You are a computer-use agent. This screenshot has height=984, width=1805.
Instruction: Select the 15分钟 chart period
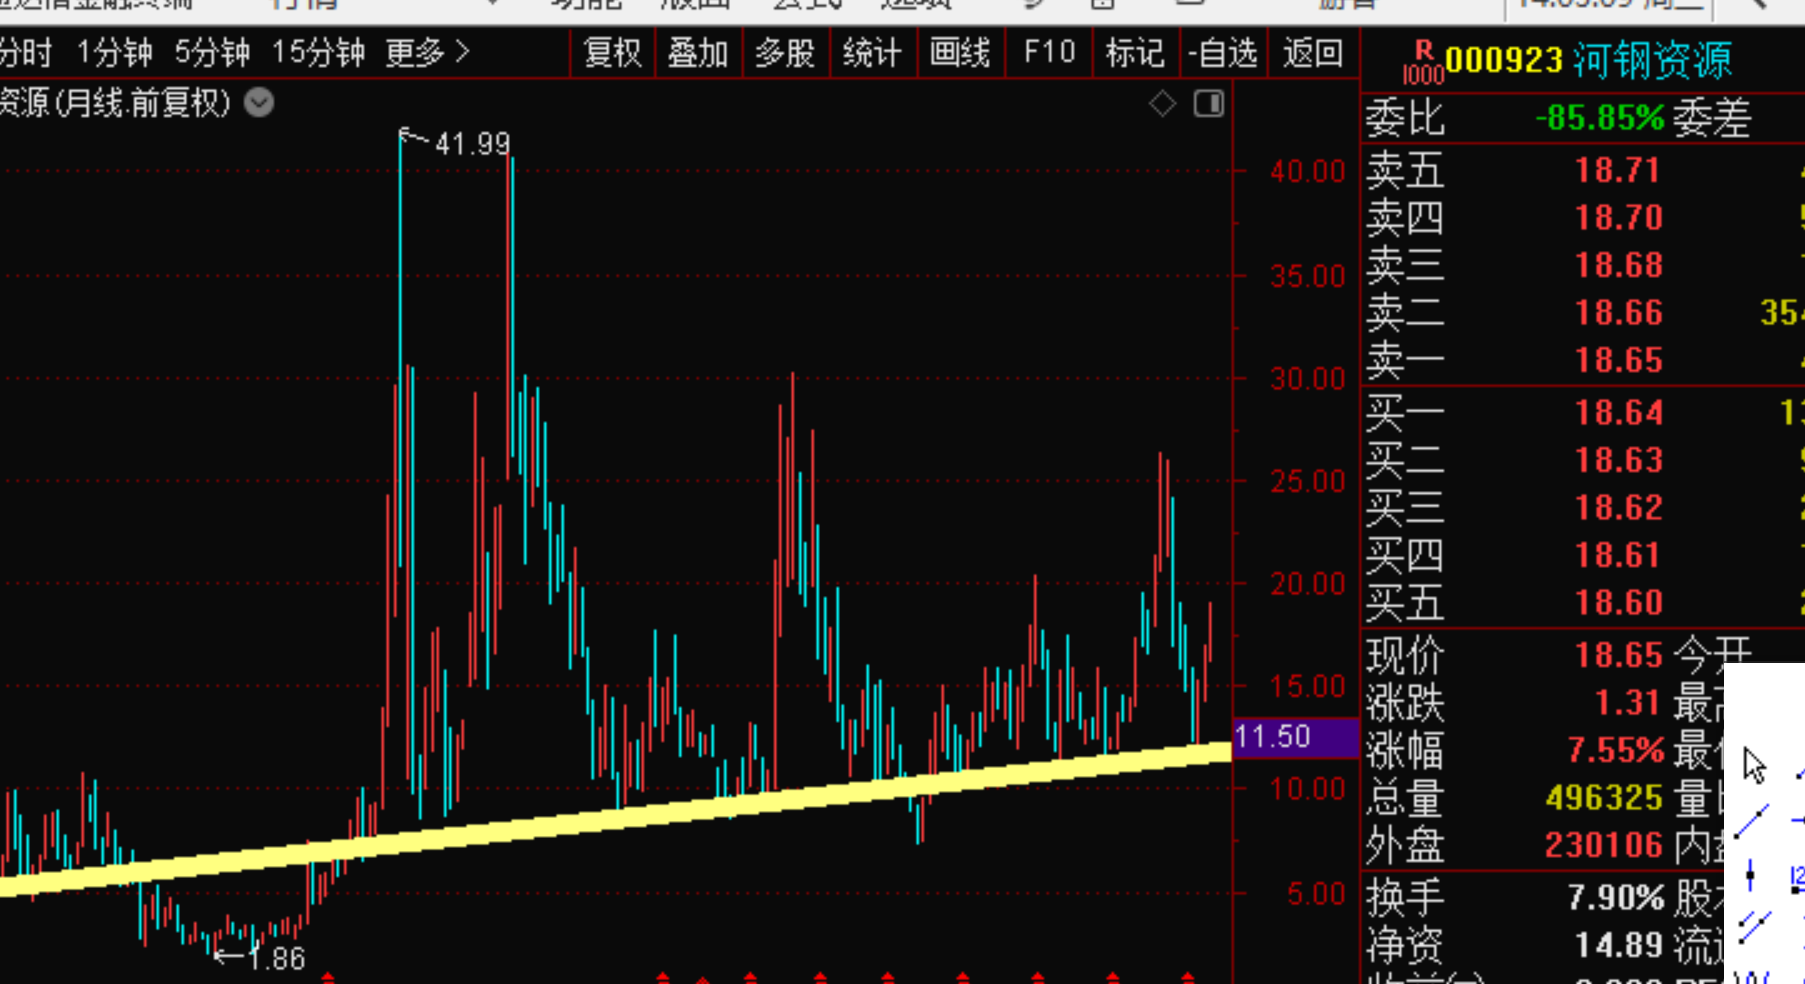pyautogui.click(x=318, y=52)
